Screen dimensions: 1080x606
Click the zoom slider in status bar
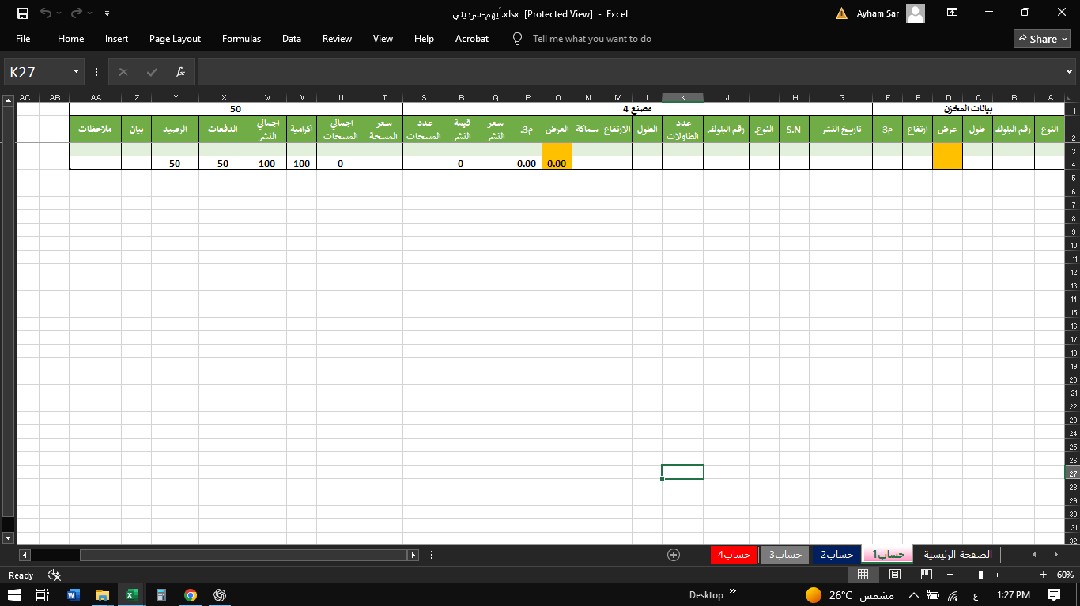coord(982,575)
